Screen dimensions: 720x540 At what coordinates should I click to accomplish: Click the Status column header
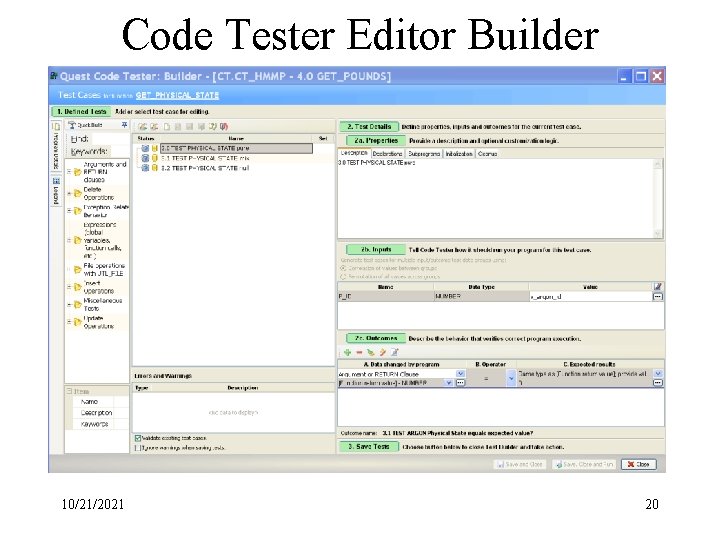(x=146, y=138)
